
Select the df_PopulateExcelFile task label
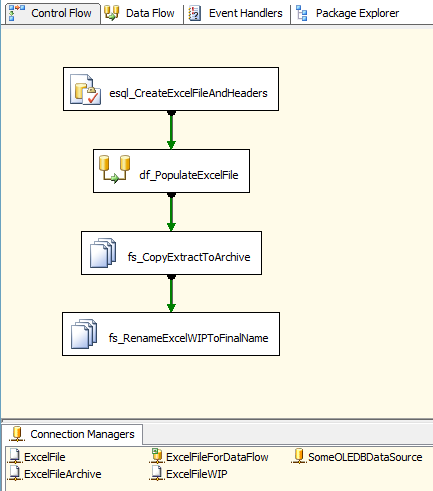click(189, 175)
